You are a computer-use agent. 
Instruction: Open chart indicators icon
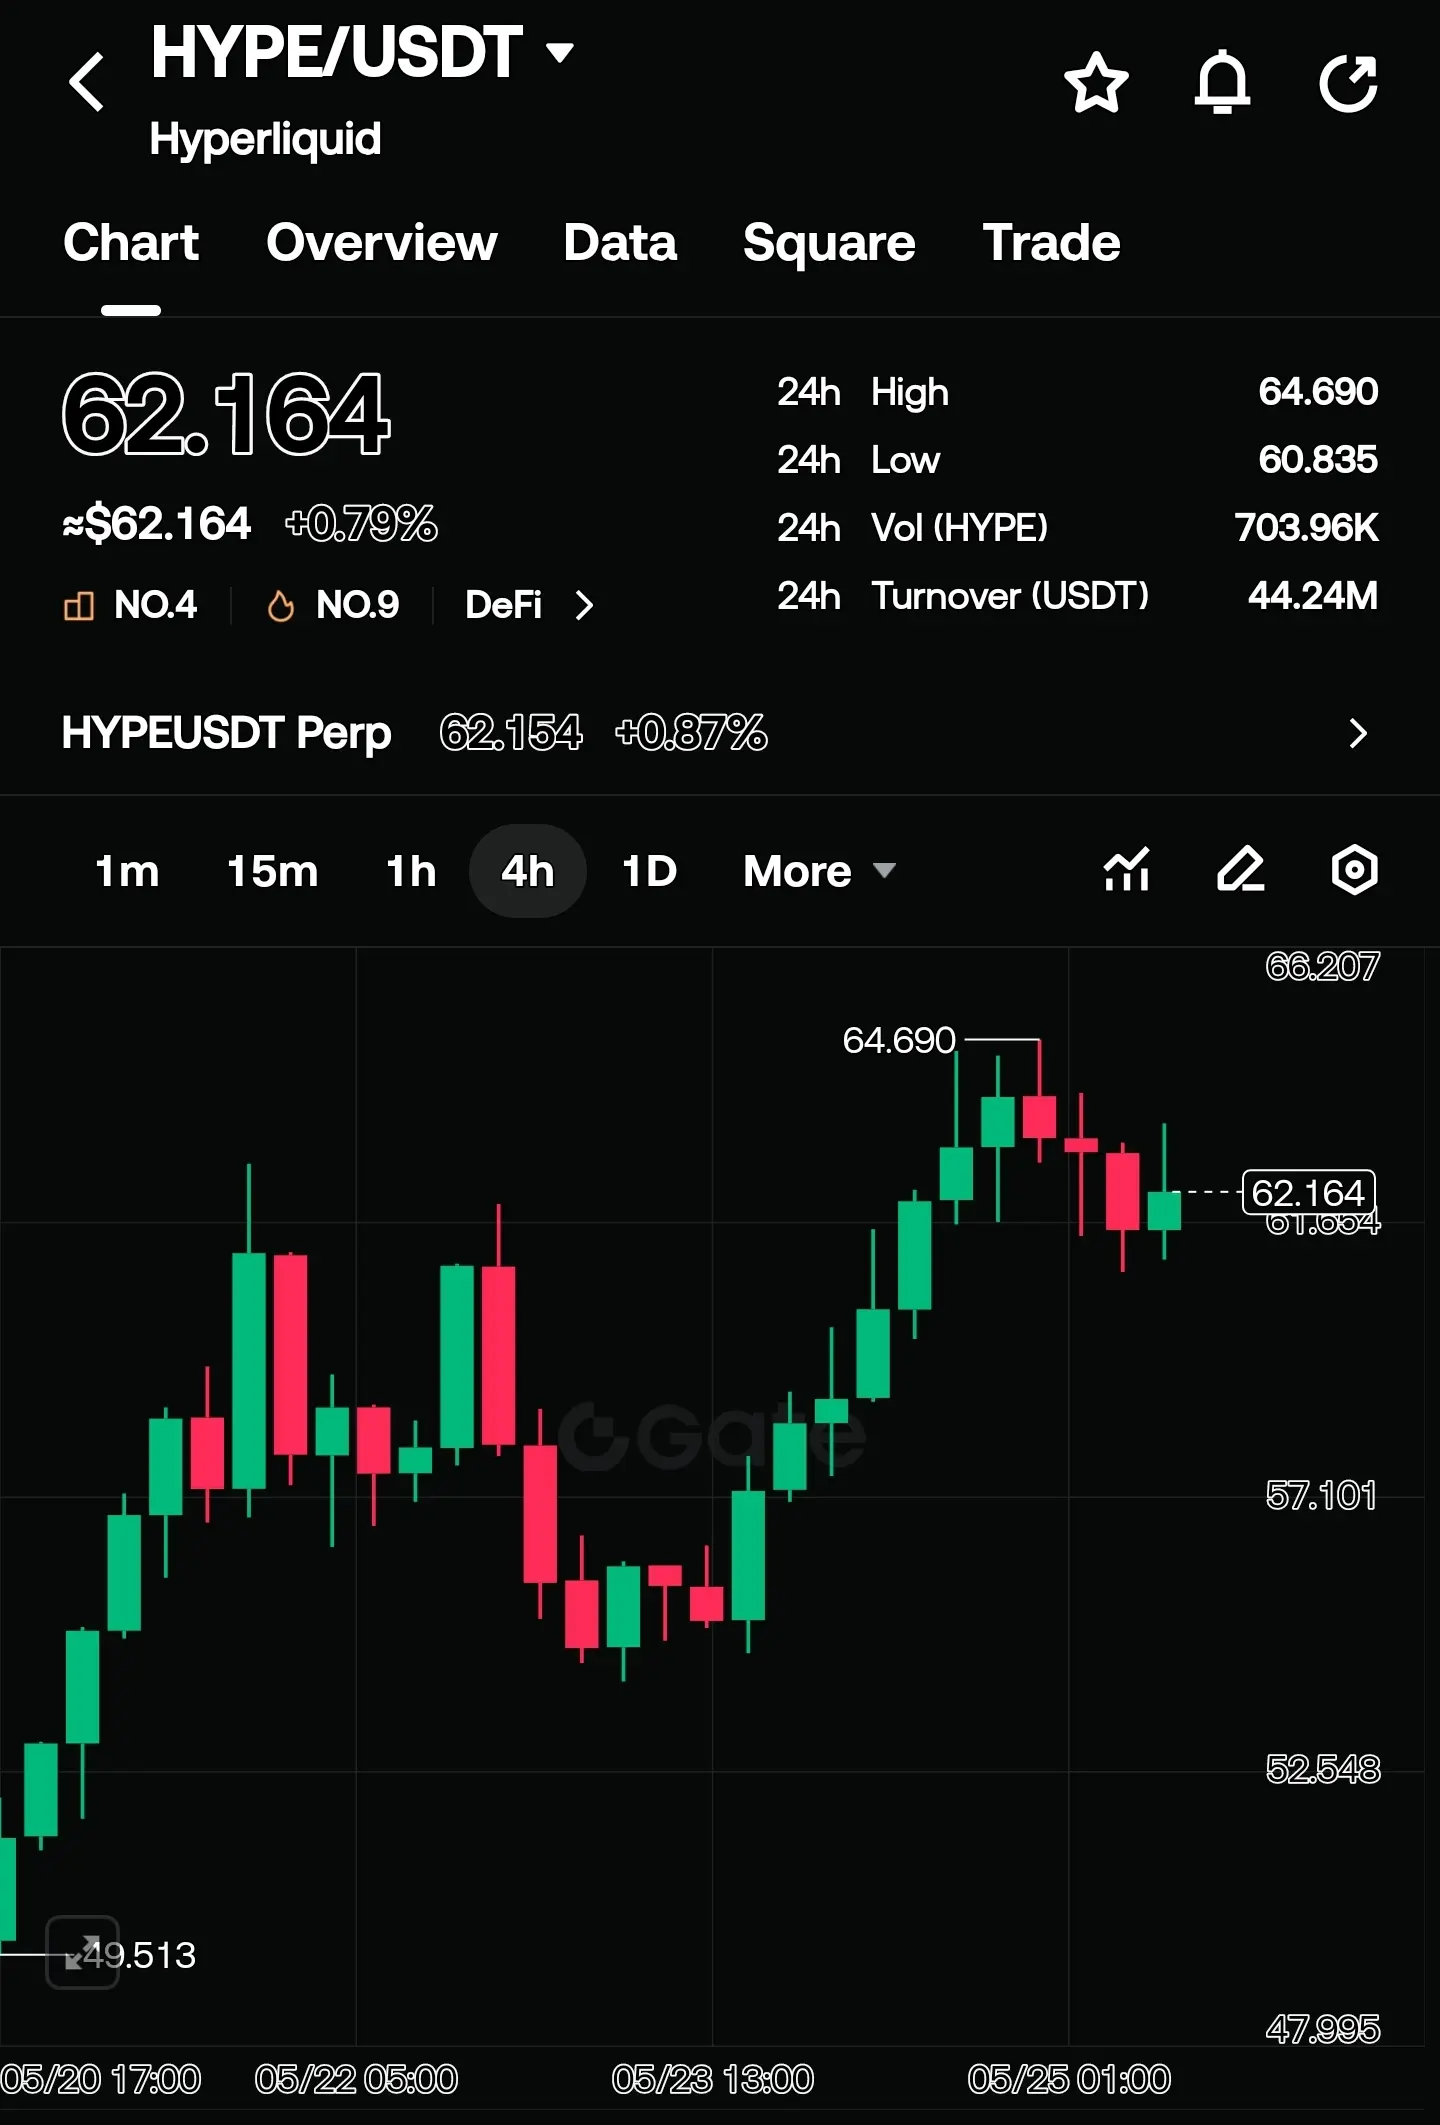[x=1127, y=870]
